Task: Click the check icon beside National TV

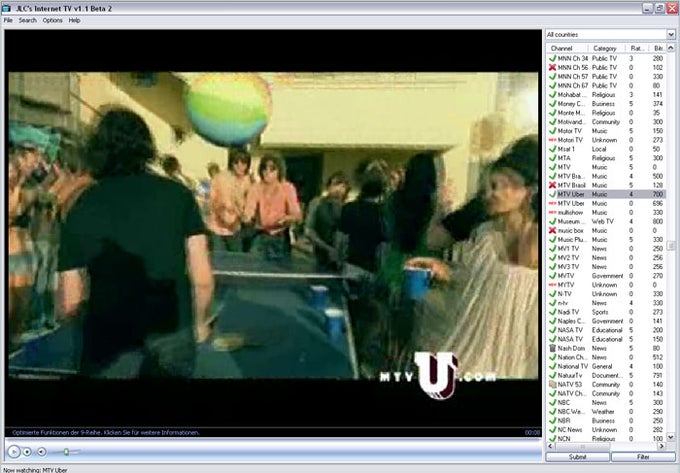Action: (552, 366)
